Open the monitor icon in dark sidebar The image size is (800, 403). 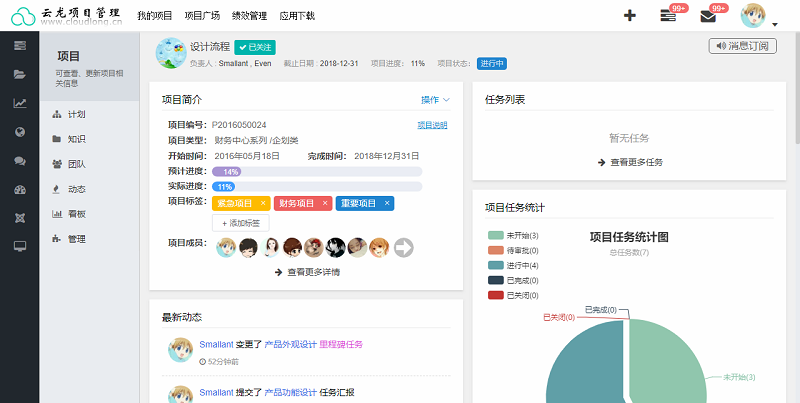[x=20, y=247]
